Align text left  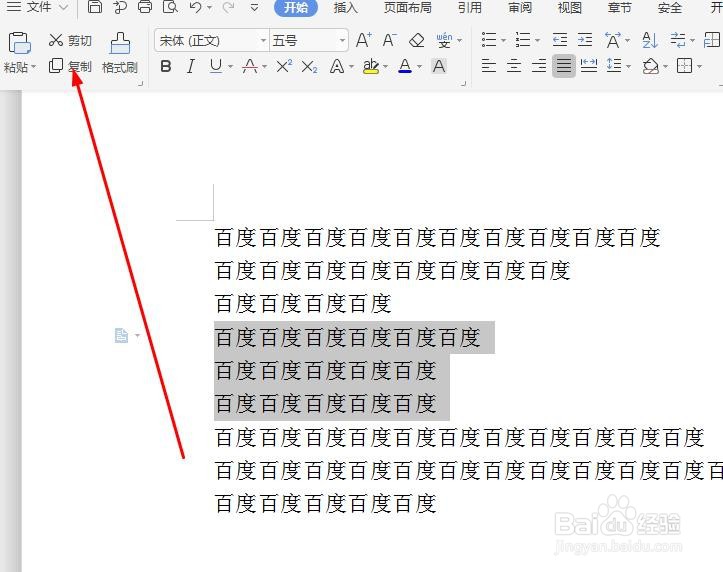[x=489, y=66]
